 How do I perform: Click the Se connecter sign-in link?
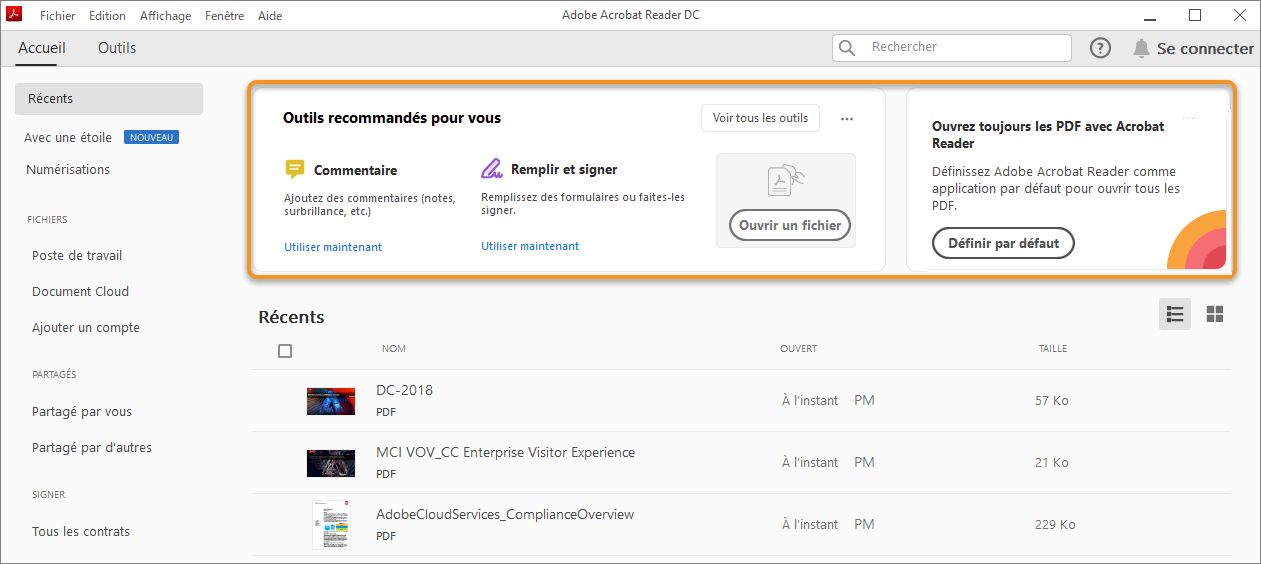pos(1205,48)
